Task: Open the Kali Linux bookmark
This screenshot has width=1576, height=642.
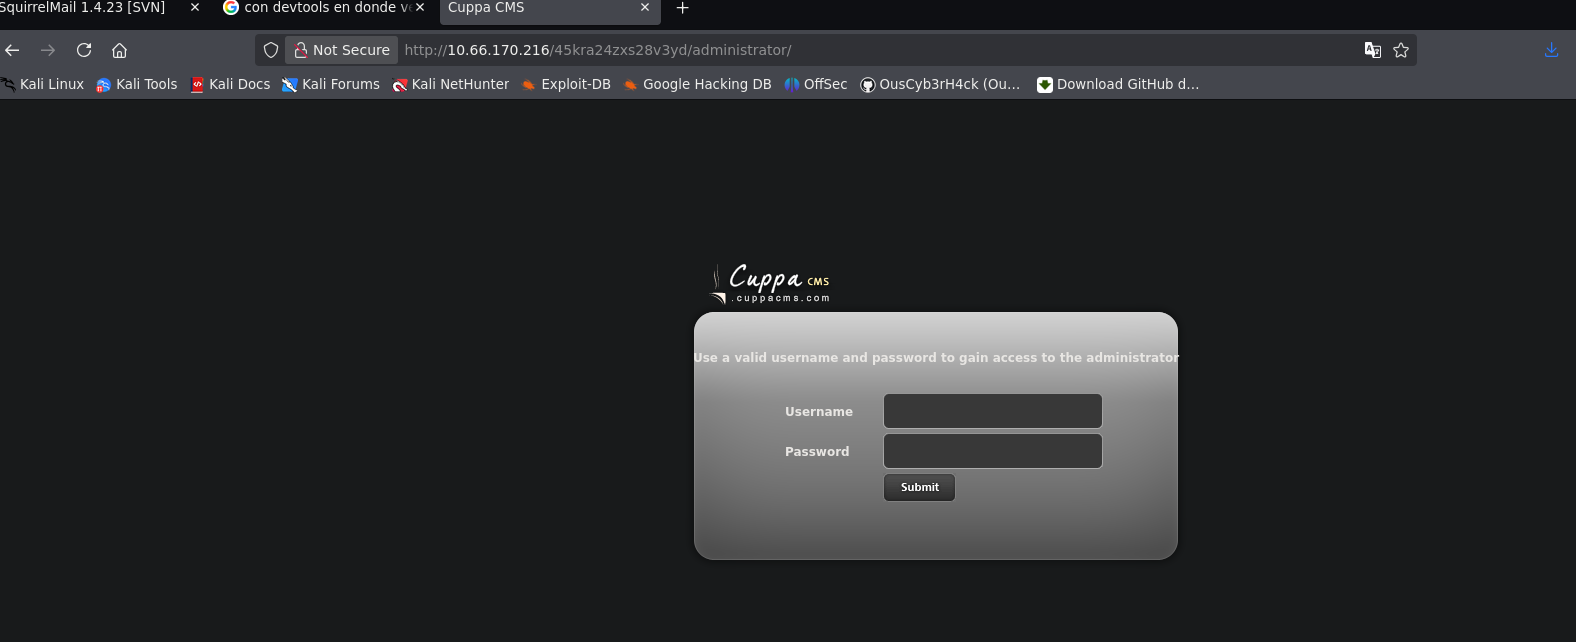Action: point(43,84)
